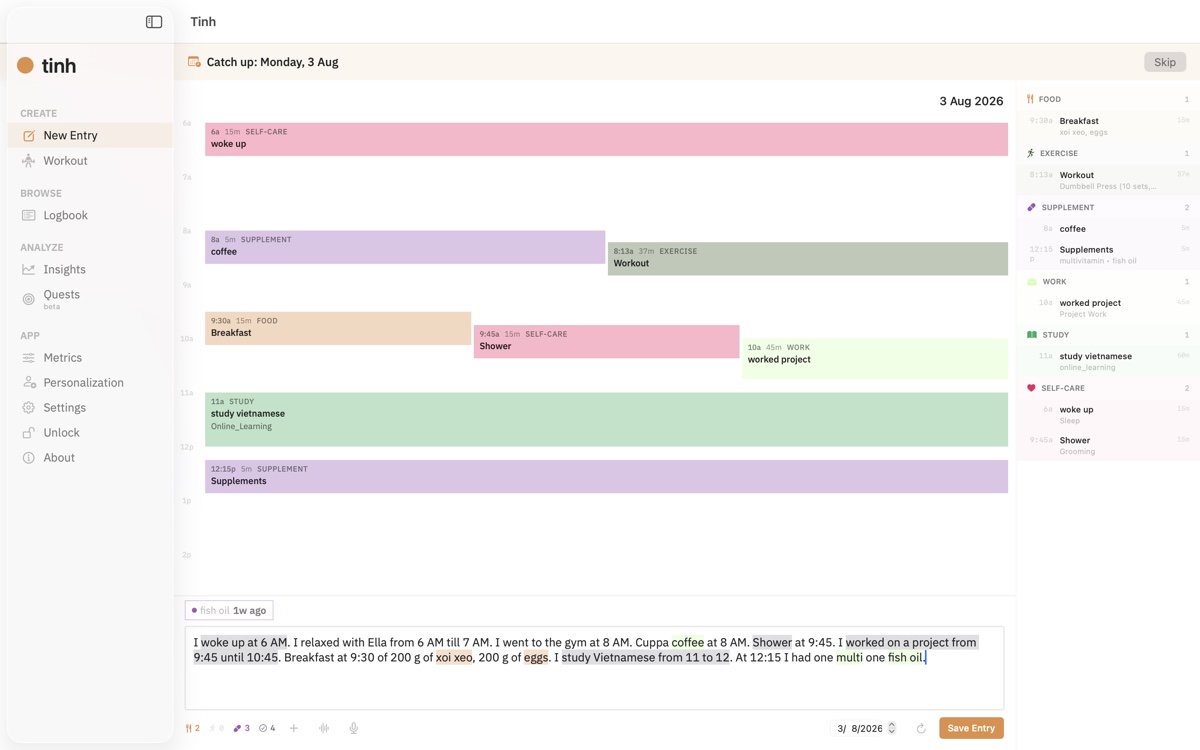Select the Breakfast food timeline block
Screen dimensions: 1200x750
pyautogui.click(x=338, y=328)
